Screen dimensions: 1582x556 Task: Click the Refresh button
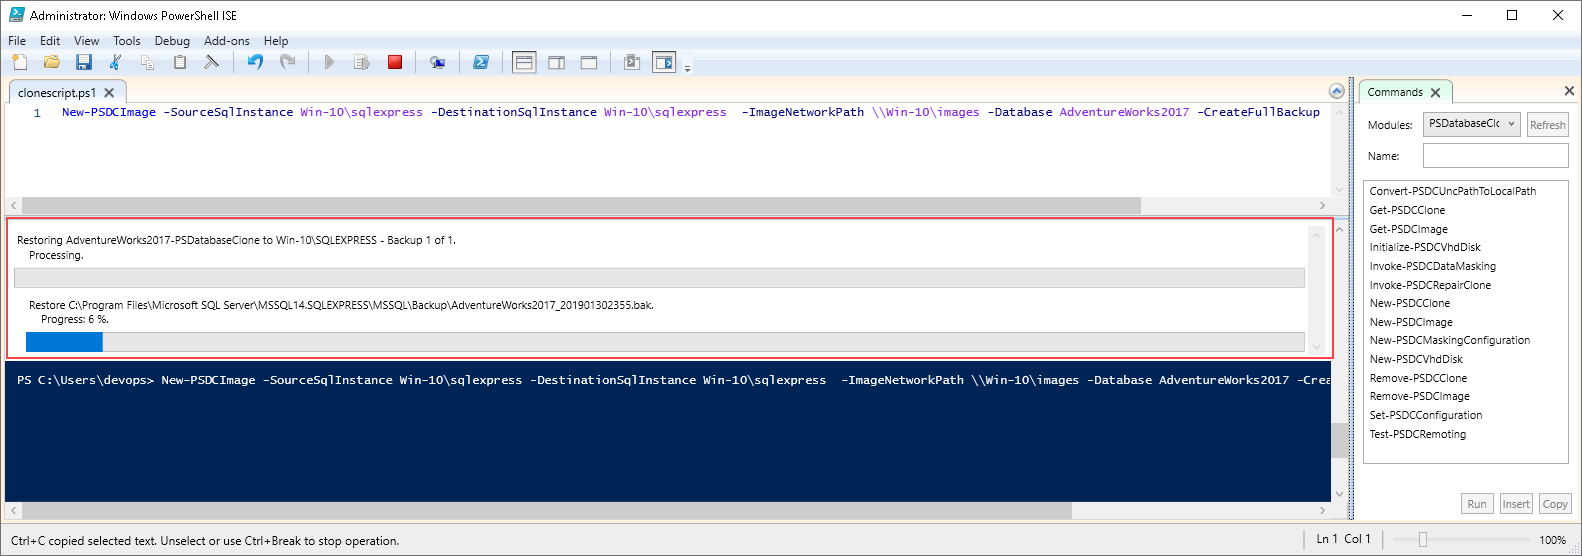coord(1547,125)
